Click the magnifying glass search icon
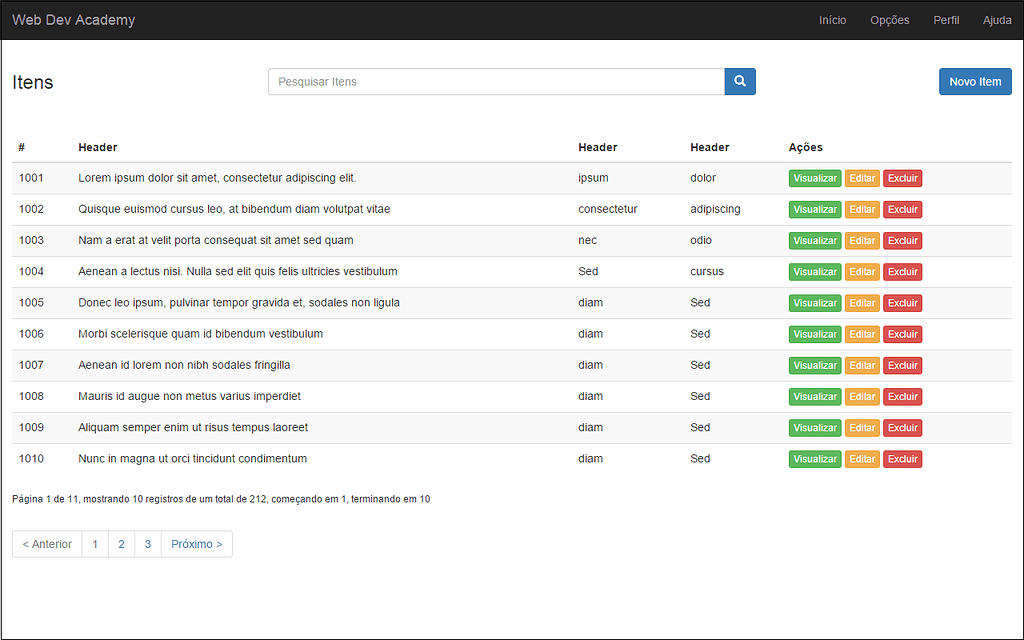Image resolution: width=1024 pixels, height=640 pixels. pos(740,82)
